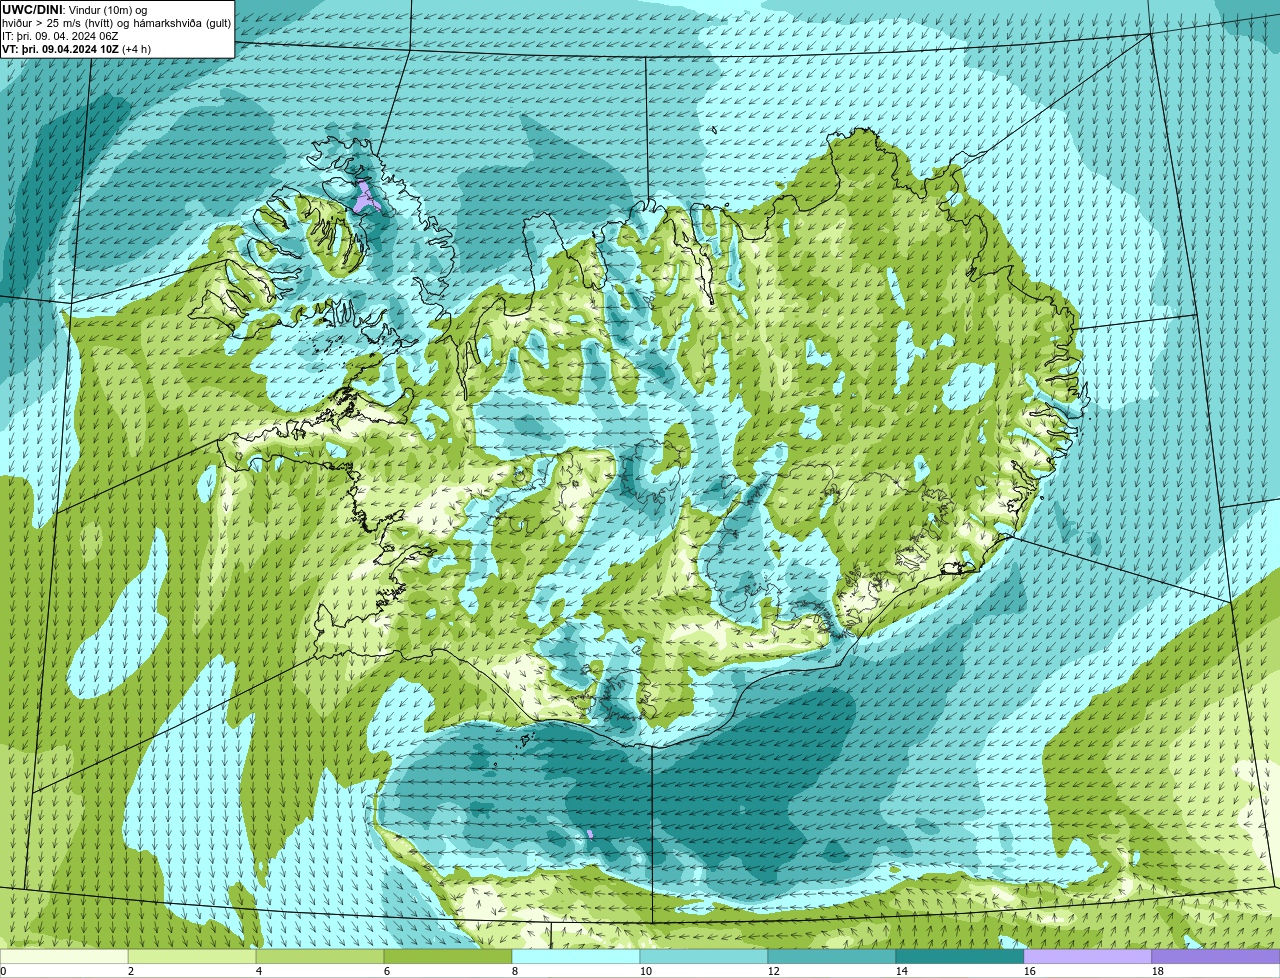Click the 'VT: þri. 09.04.2024 10Z (+4 h)' line
This screenshot has width=1280, height=978.
click(77, 49)
